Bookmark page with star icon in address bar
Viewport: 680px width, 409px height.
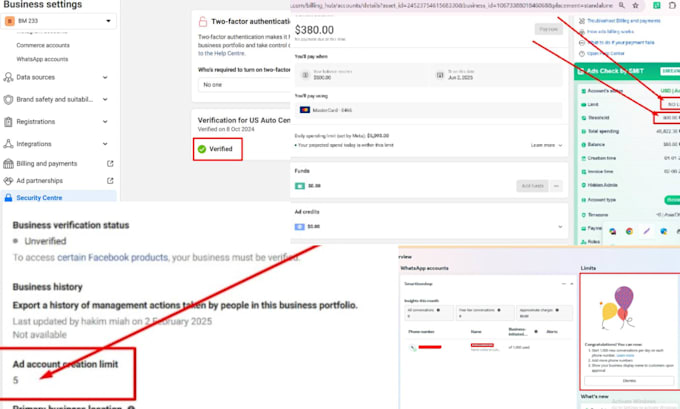coord(635,5)
